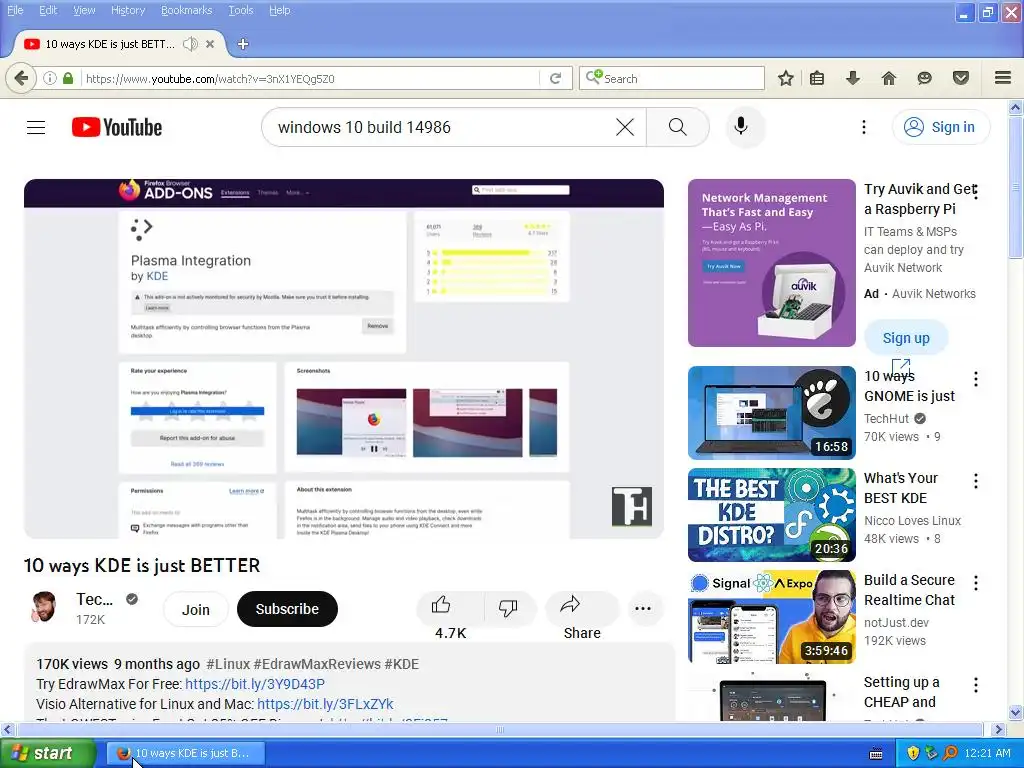Submit search with magnifier button
The width and height of the screenshot is (1024, 768).
677,127
